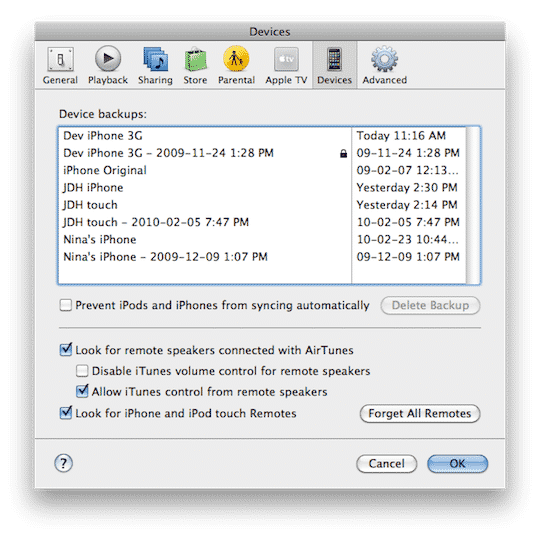This screenshot has height=536, width=540.
Task: Open help with the question mark button
Action: click(x=63, y=463)
